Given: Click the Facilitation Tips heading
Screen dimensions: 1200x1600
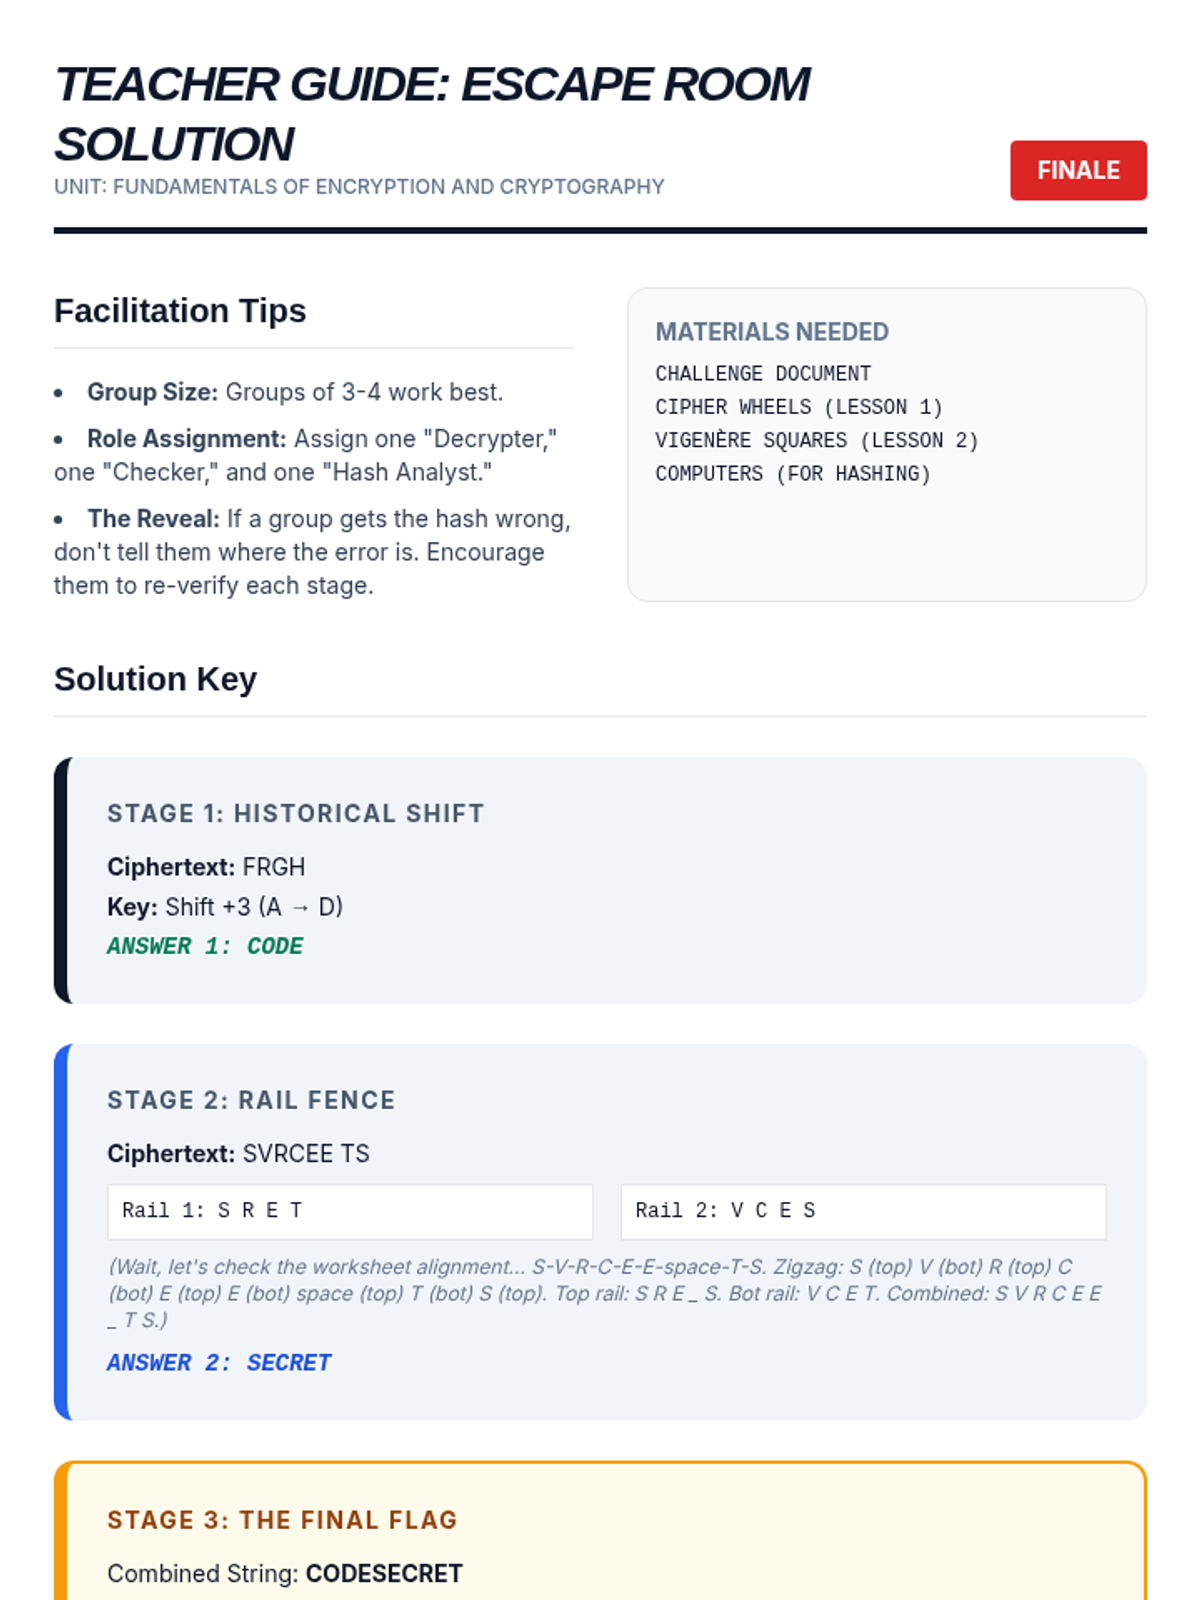Looking at the screenshot, I should point(180,311).
